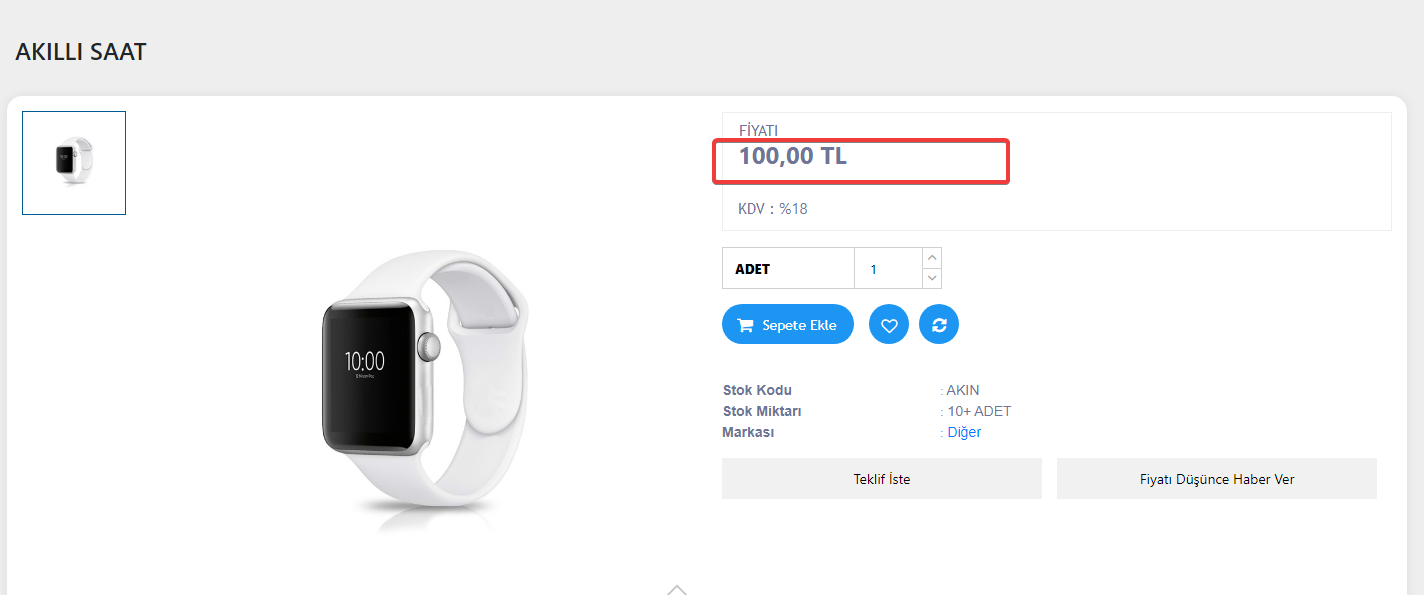The image size is (1424, 595).
Task: Click the up chevron below the product image
Action: click(677, 589)
